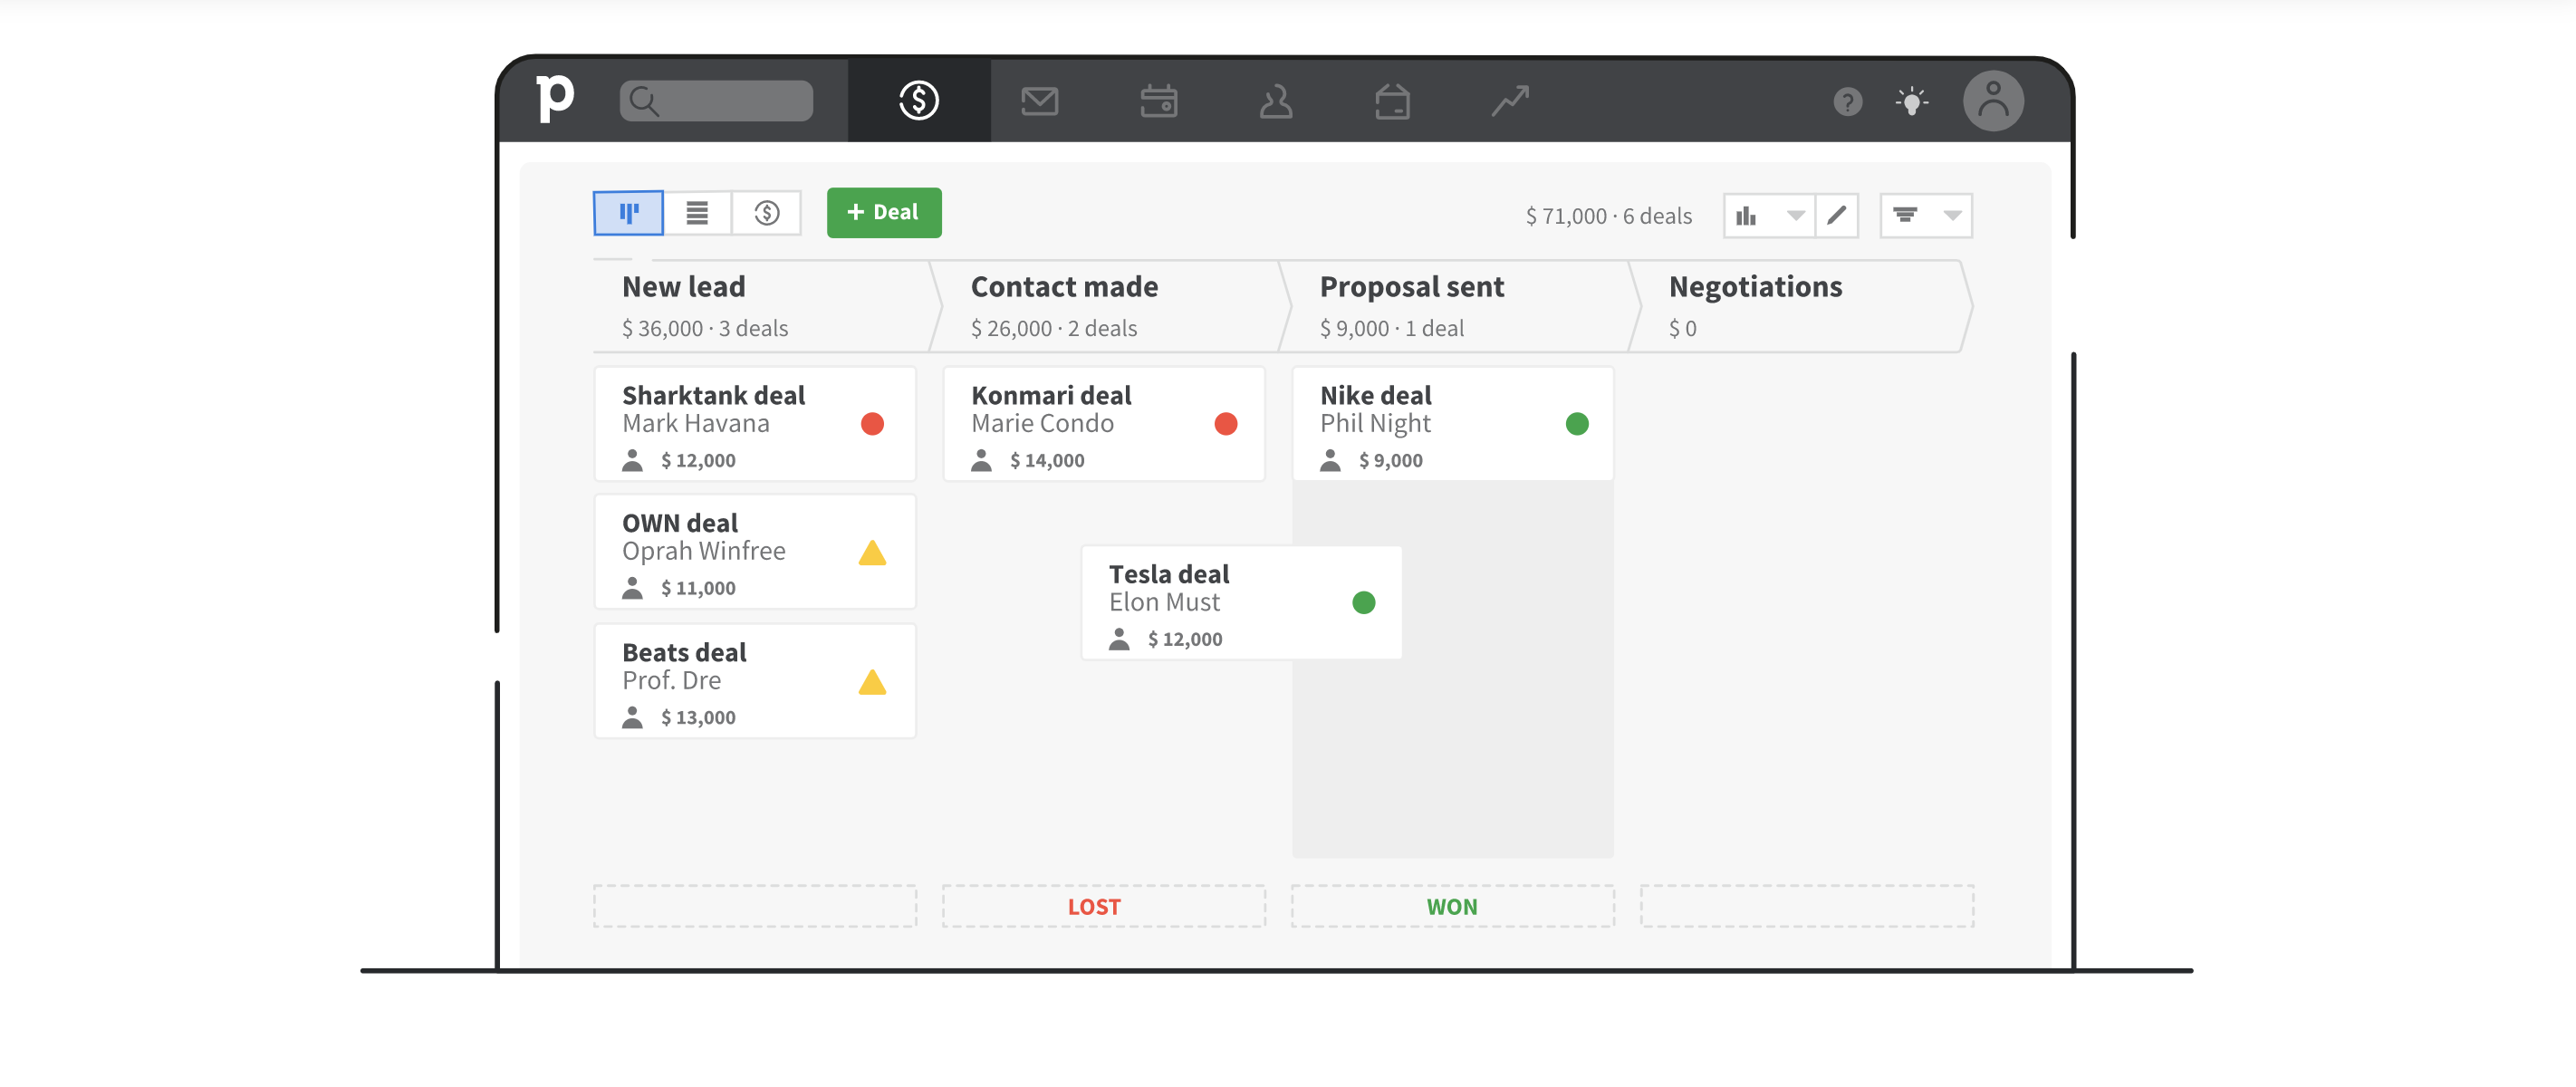Screen dimensions: 2576x1087
Task: Switch to list view
Action: tap(697, 213)
